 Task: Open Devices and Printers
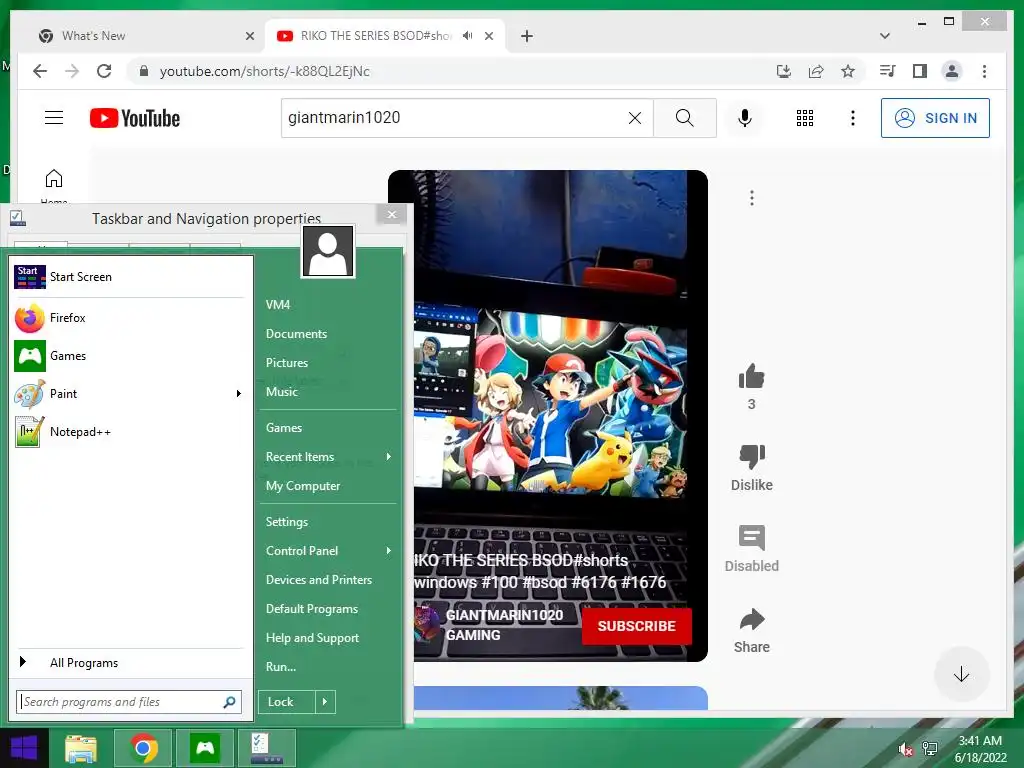[x=319, y=580]
